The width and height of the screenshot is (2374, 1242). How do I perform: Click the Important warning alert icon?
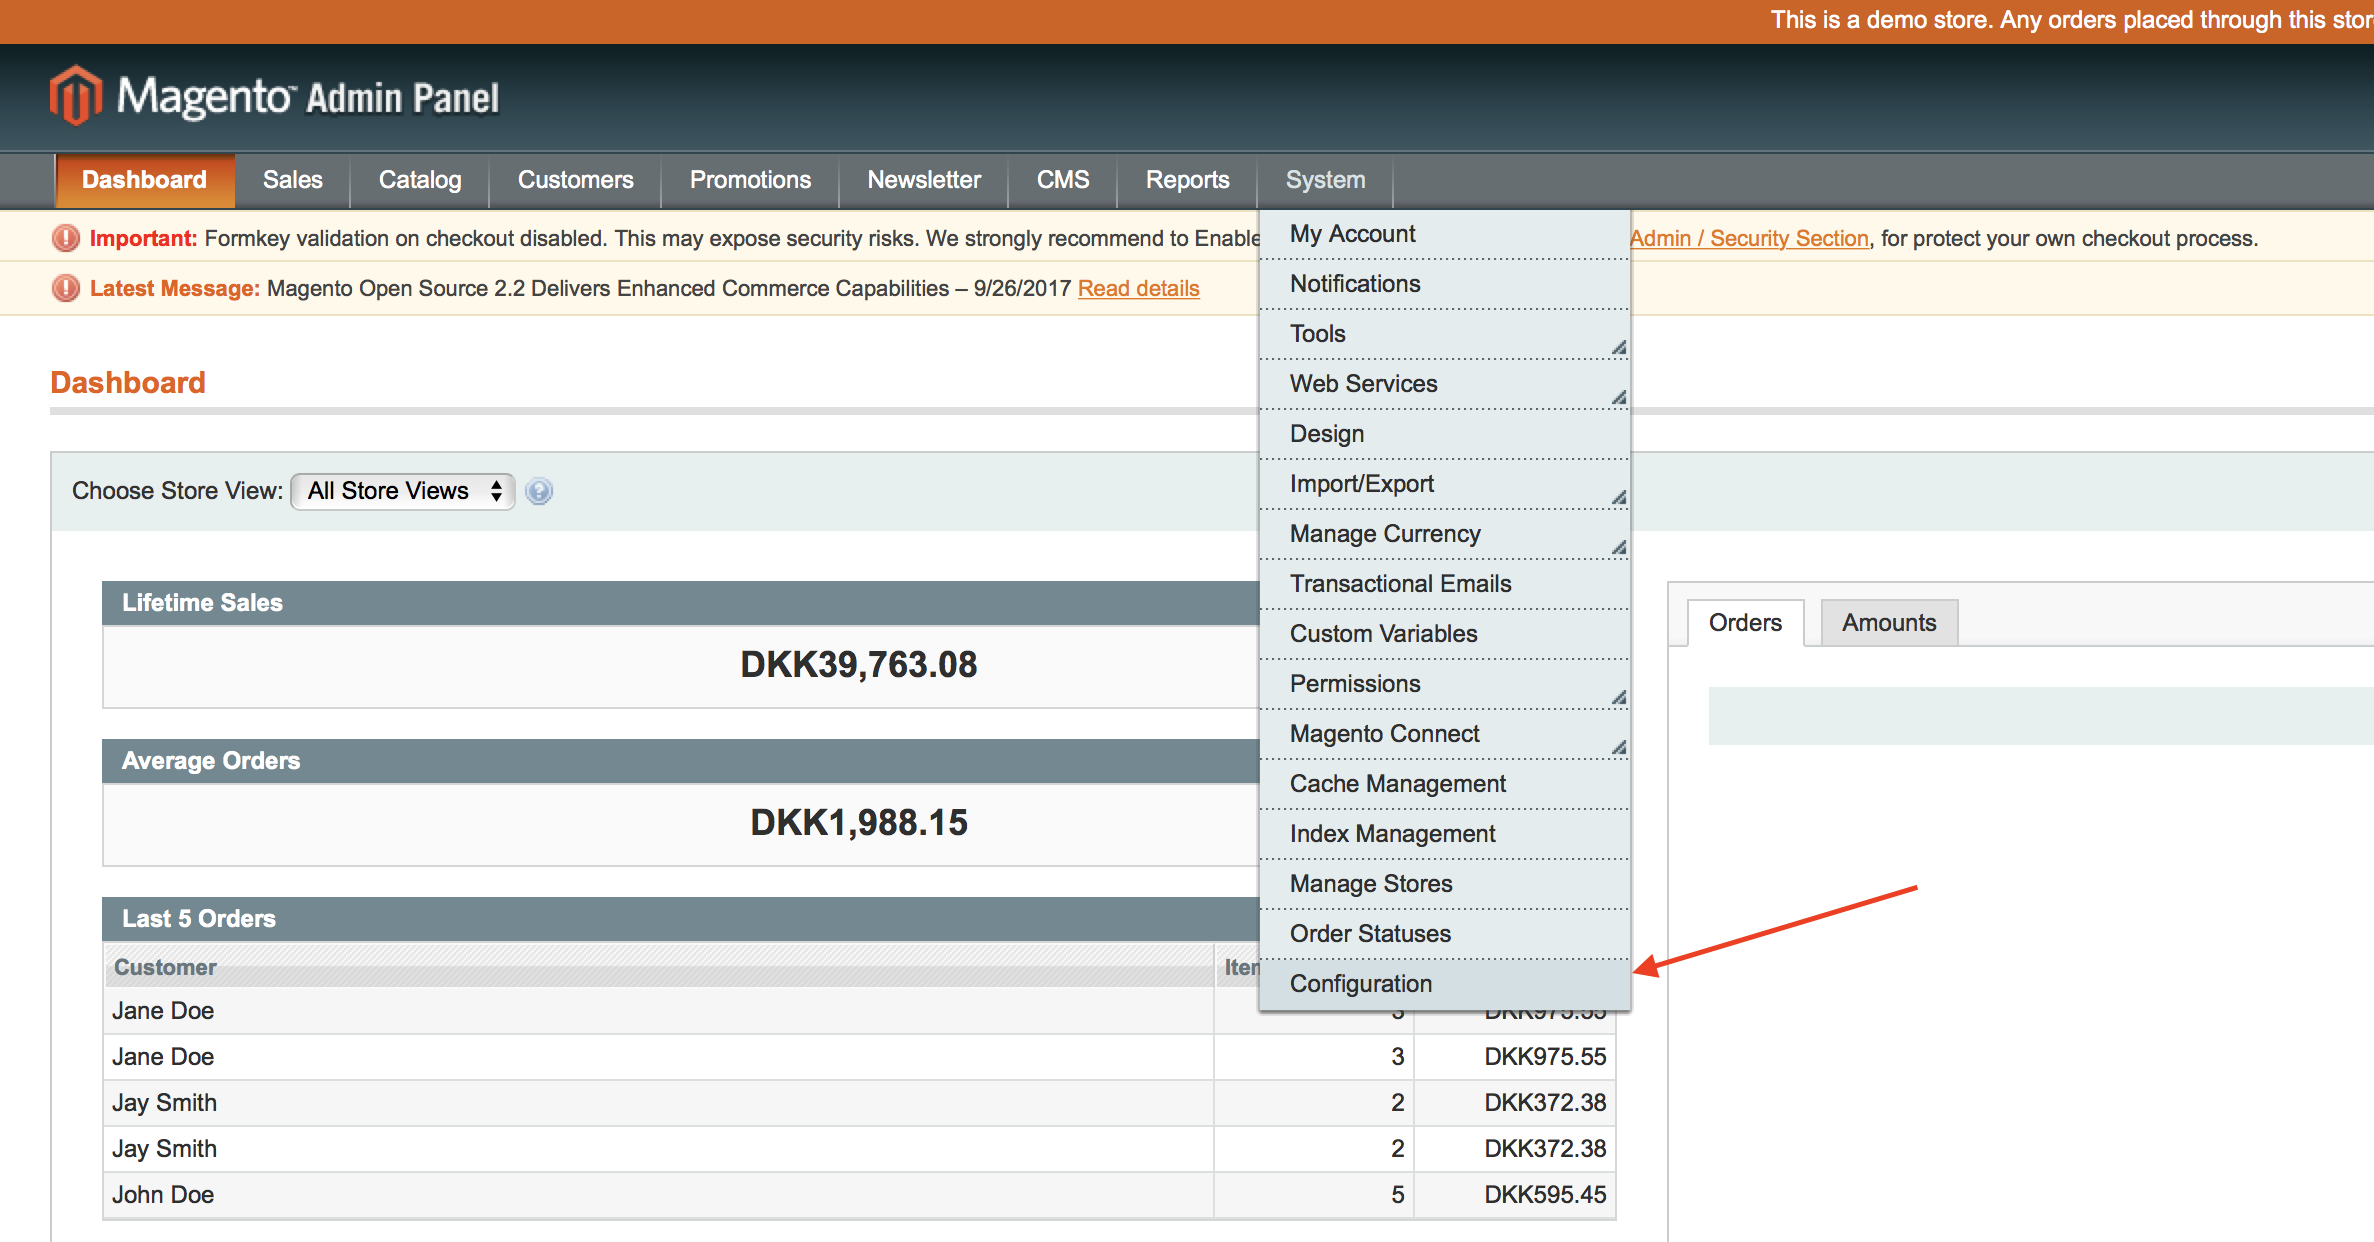click(x=66, y=238)
